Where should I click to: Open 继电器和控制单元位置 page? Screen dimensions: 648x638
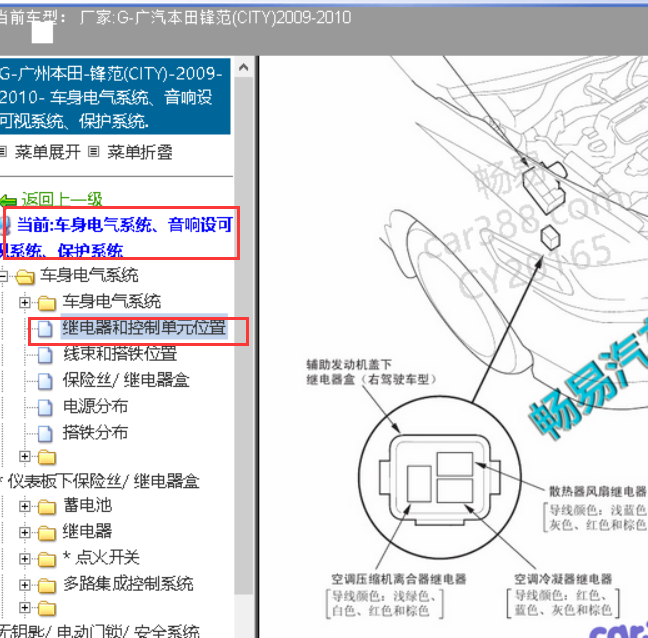(144, 328)
